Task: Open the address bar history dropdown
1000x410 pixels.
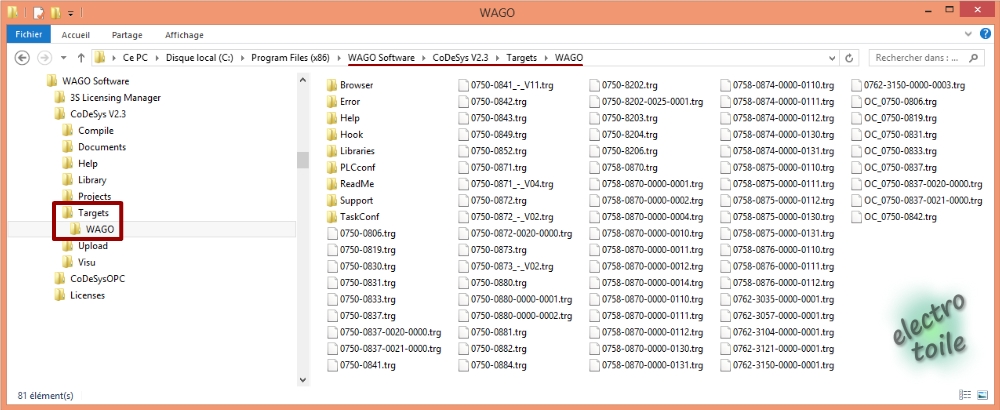Action: [832, 58]
